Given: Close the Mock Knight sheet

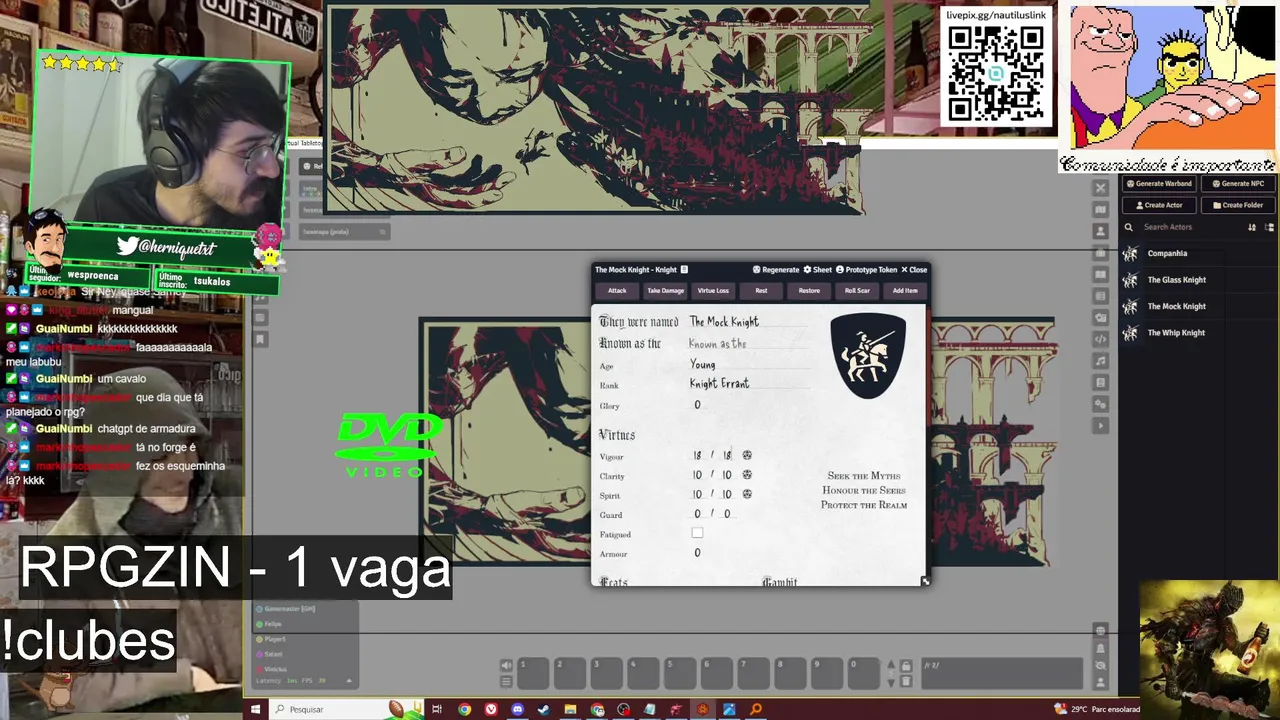Looking at the screenshot, I should click(x=914, y=269).
